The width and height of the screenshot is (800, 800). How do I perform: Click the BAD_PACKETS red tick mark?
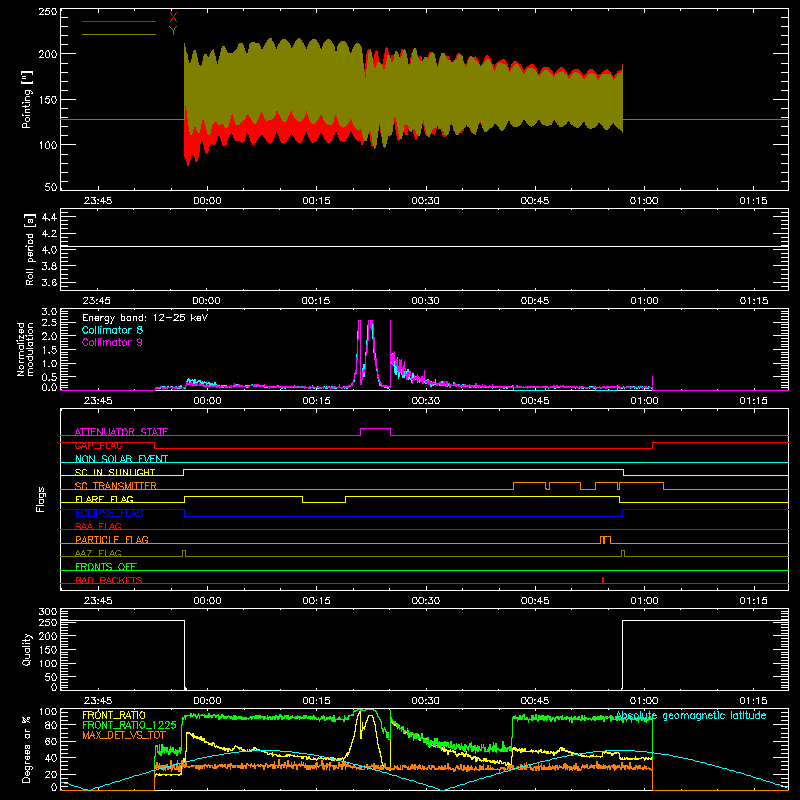[603, 580]
